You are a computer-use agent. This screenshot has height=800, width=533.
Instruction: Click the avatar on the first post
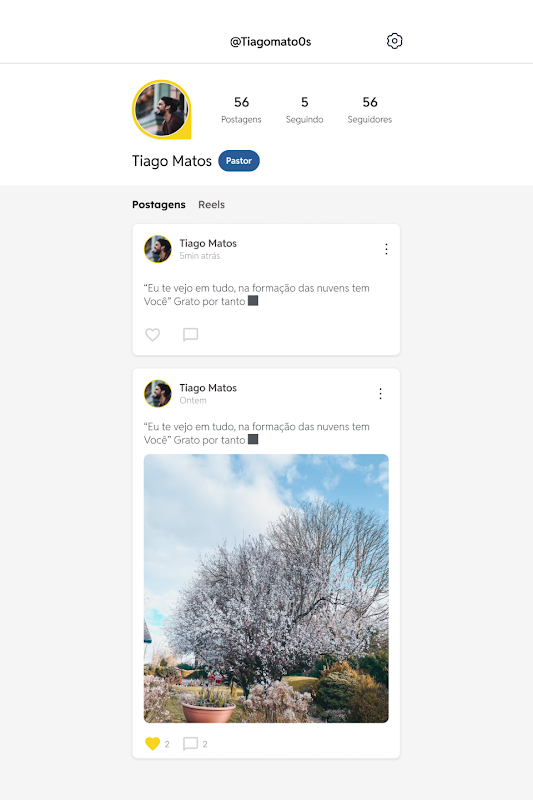point(158,249)
